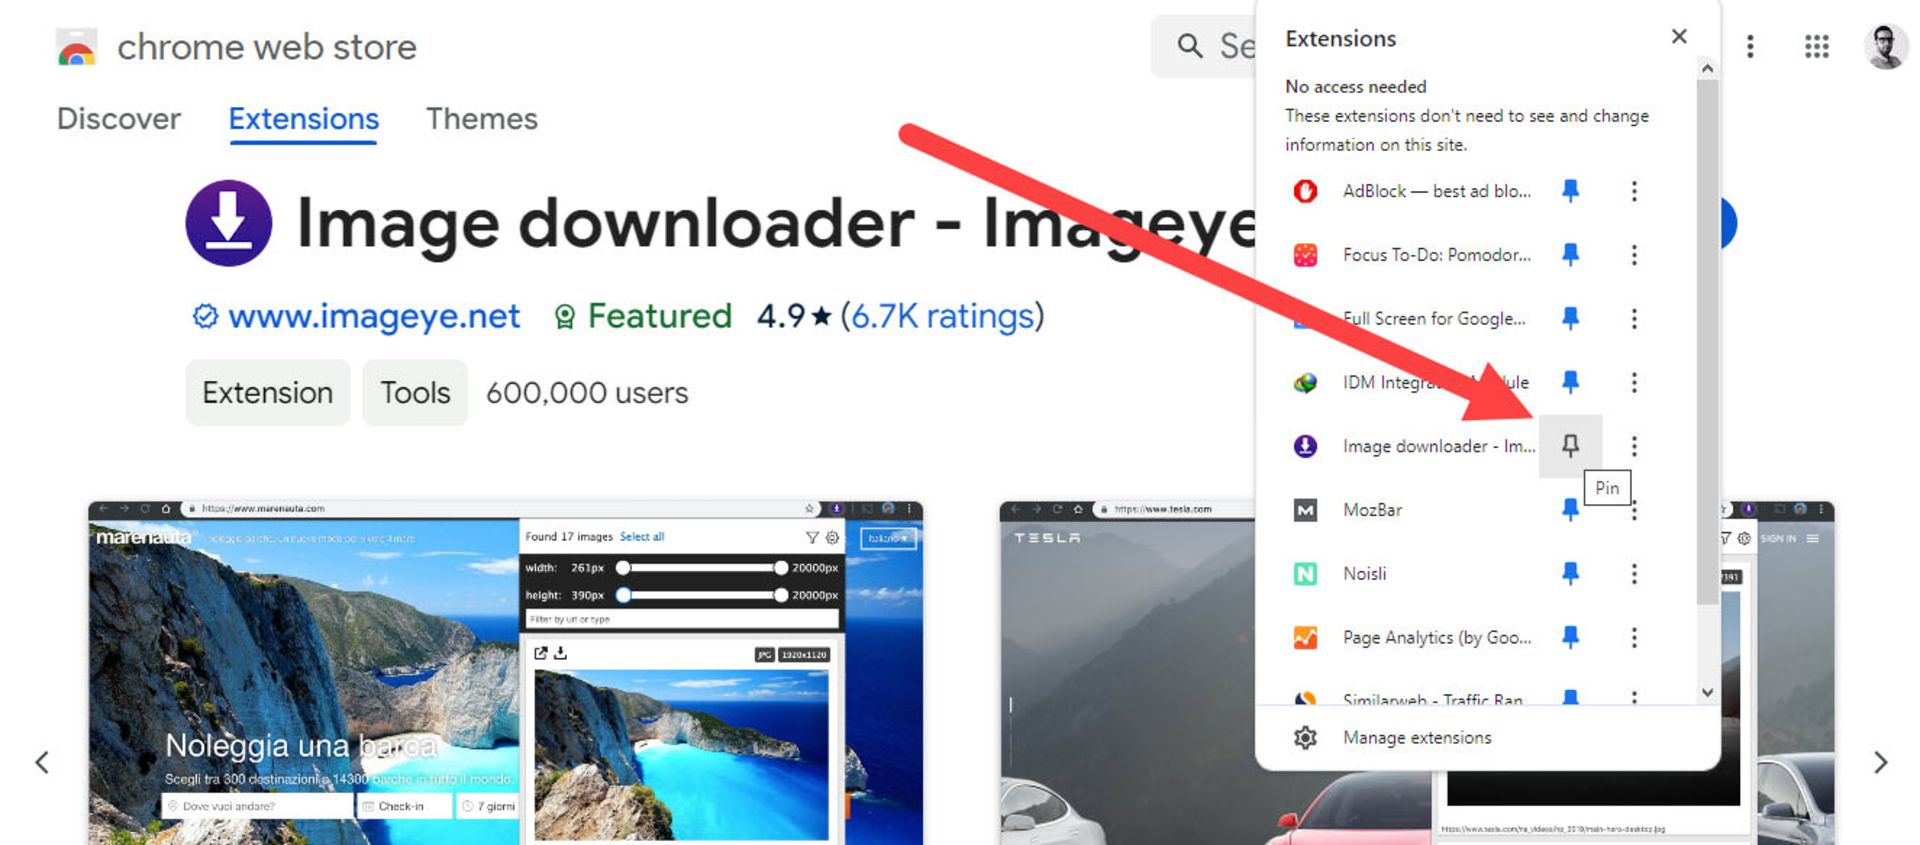Select Noisli extension entry
This screenshot has width=1920, height=845.
pyautogui.click(x=1364, y=573)
